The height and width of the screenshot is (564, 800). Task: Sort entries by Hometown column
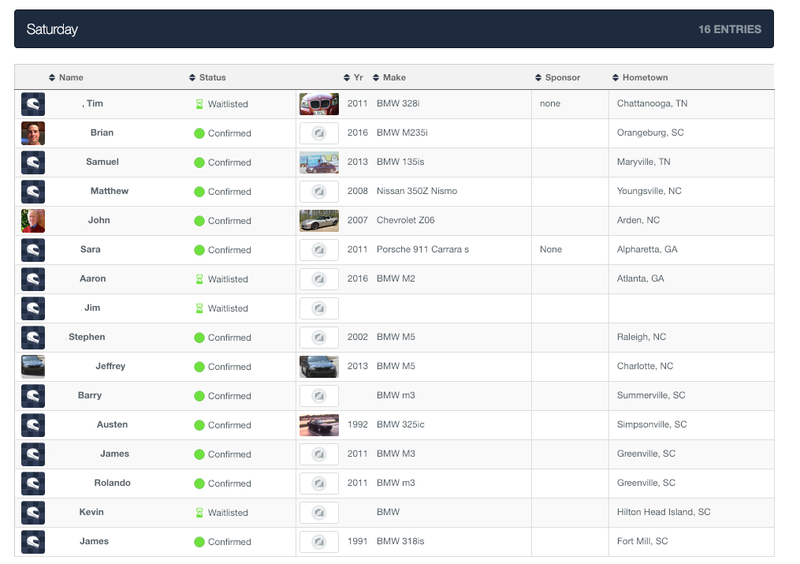(x=640, y=78)
